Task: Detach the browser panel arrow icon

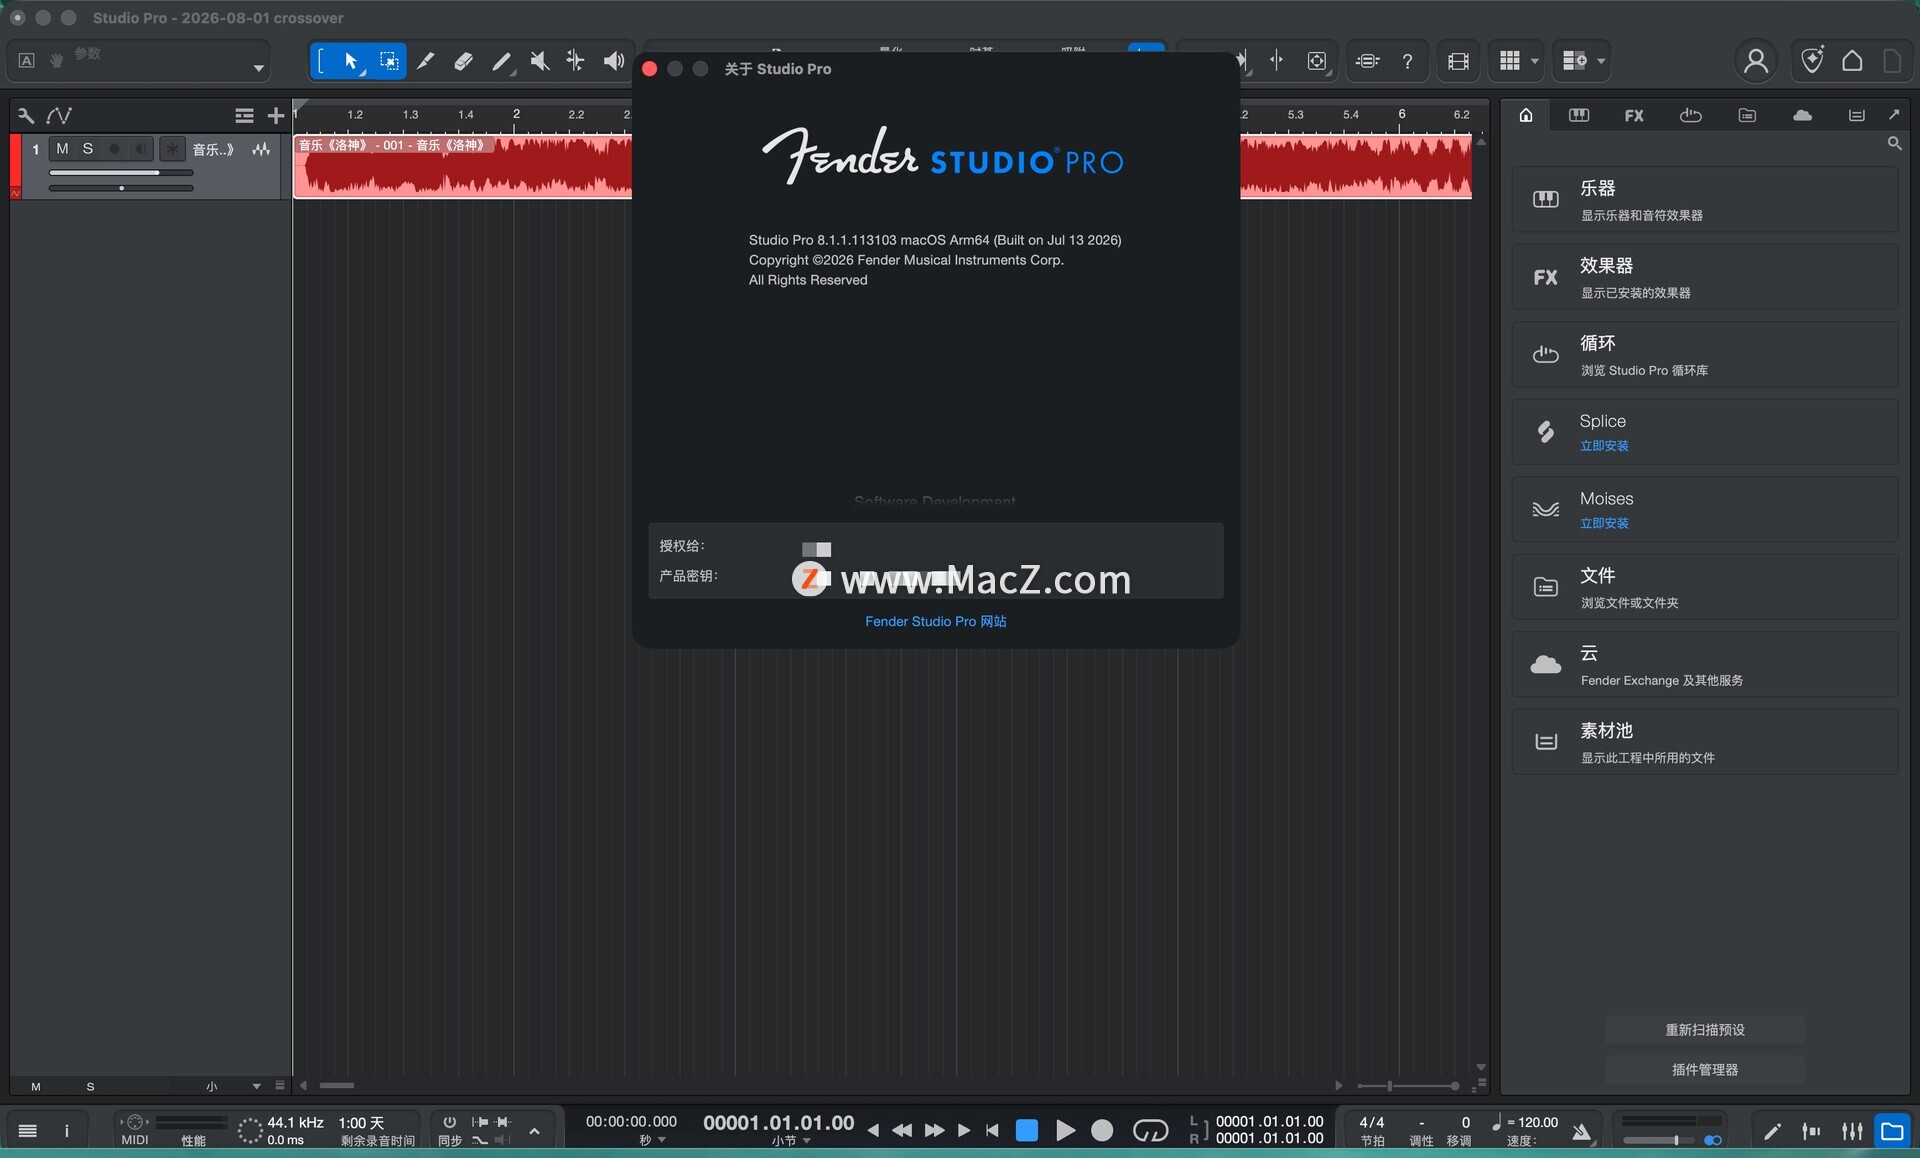Action: [1894, 115]
